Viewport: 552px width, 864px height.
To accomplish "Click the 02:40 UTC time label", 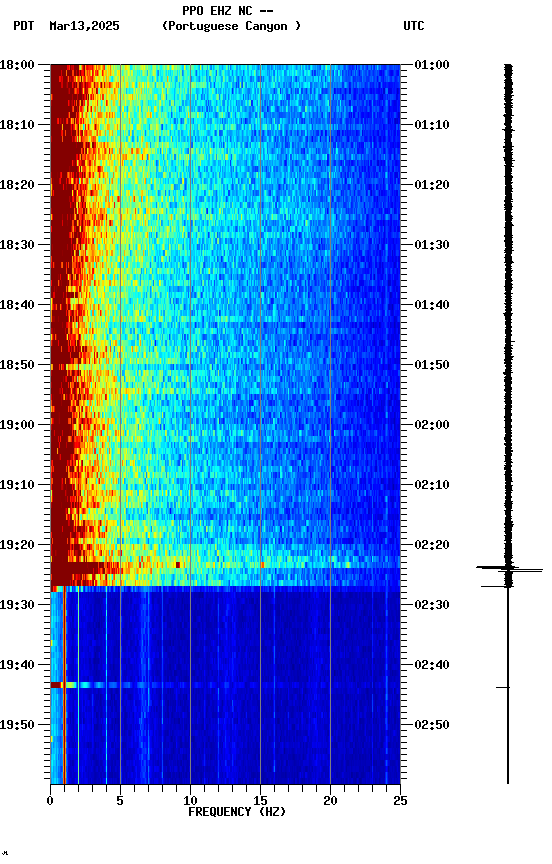I will point(432,665).
